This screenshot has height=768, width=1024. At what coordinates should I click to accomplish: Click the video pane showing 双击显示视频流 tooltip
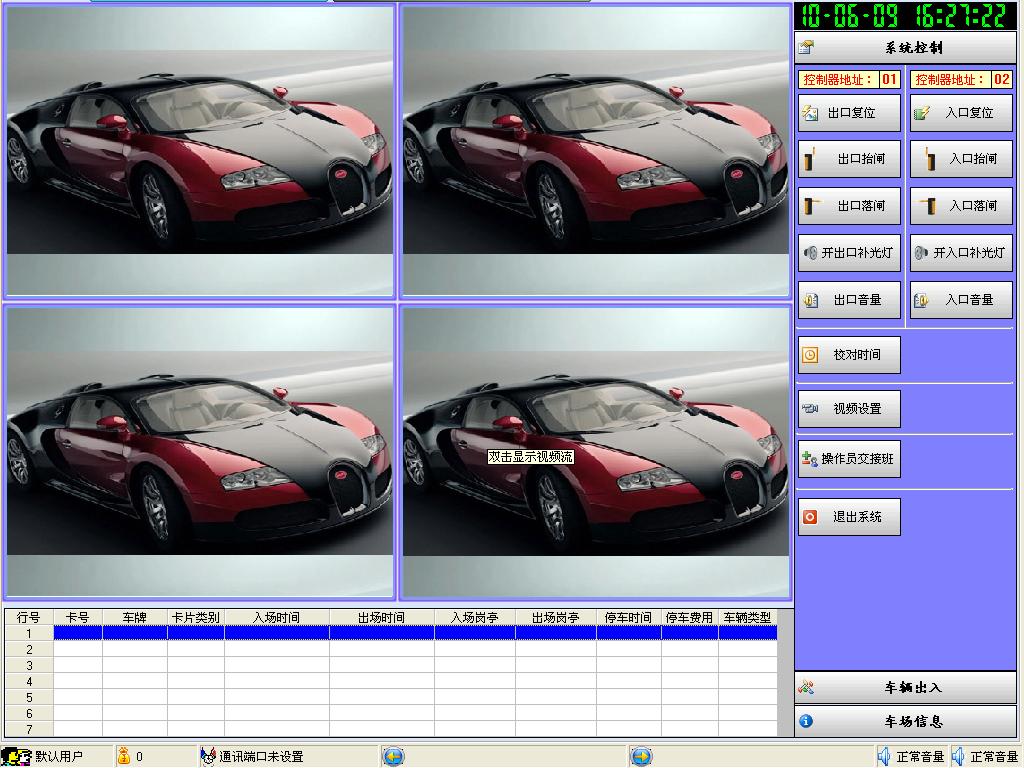click(596, 452)
